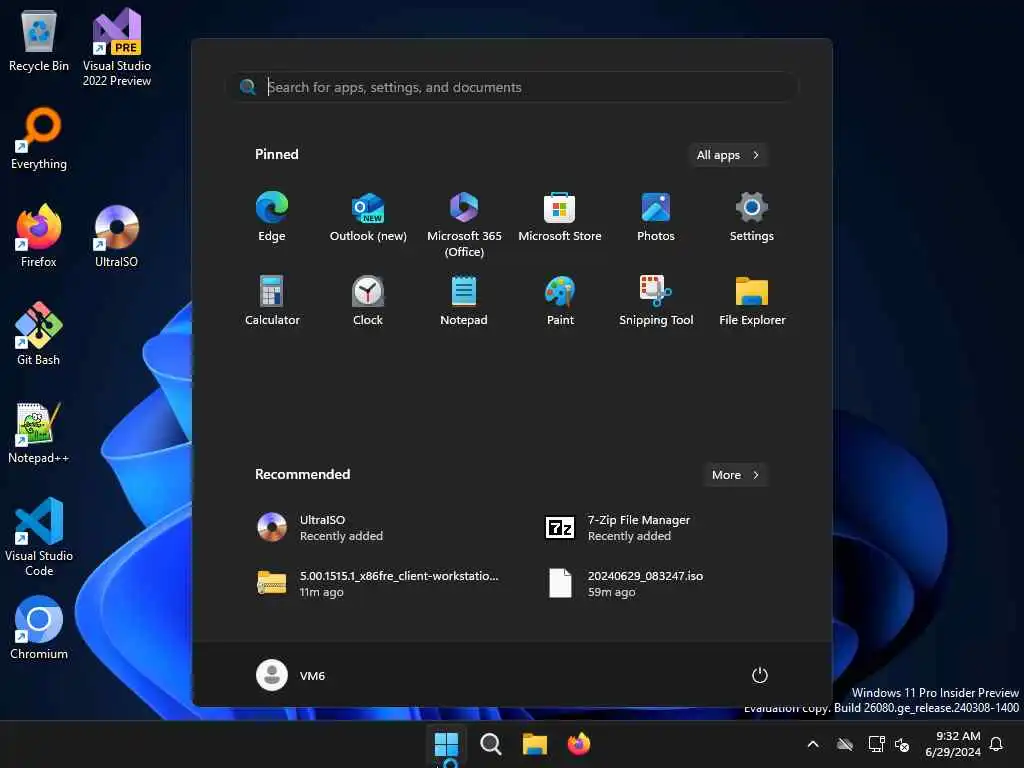Open taskbar Search
The image size is (1024, 768).
490,744
